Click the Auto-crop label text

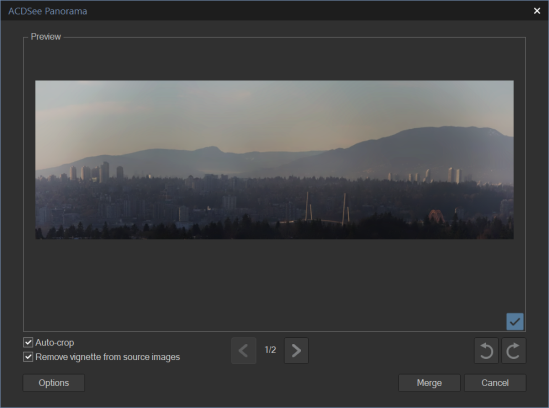tap(55, 343)
